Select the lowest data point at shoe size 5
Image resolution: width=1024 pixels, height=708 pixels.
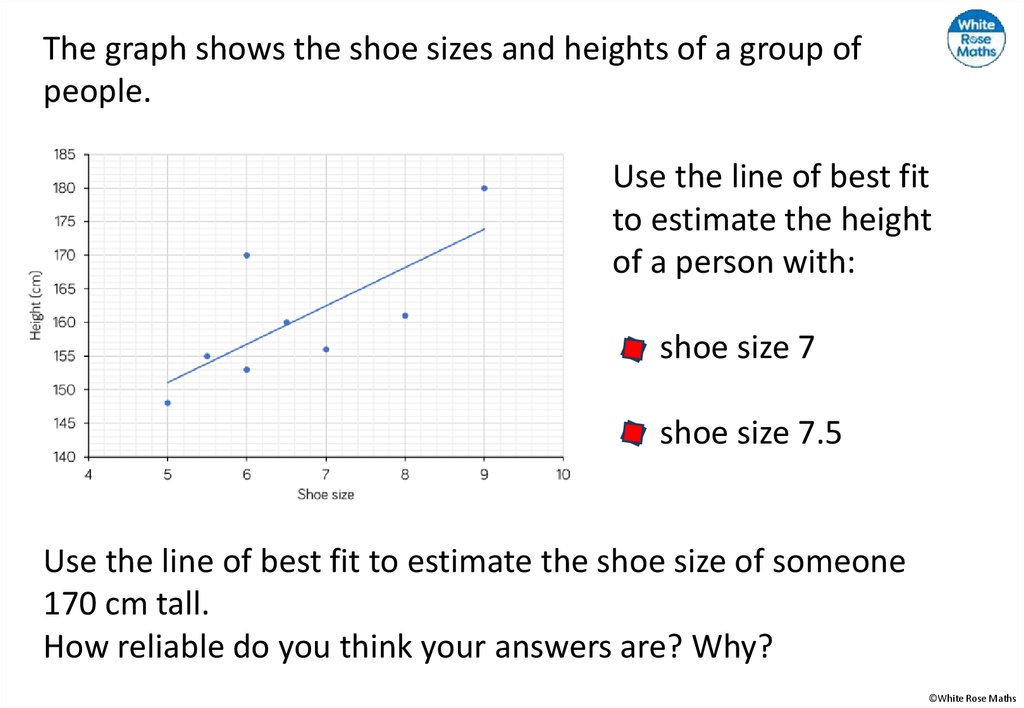[167, 403]
